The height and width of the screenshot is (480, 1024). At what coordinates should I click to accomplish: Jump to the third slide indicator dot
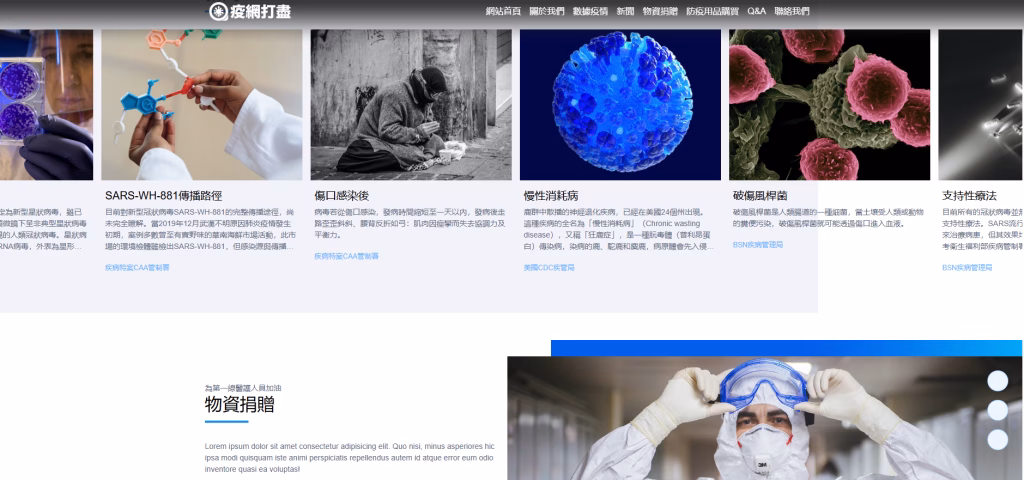(x=997, y=440)
